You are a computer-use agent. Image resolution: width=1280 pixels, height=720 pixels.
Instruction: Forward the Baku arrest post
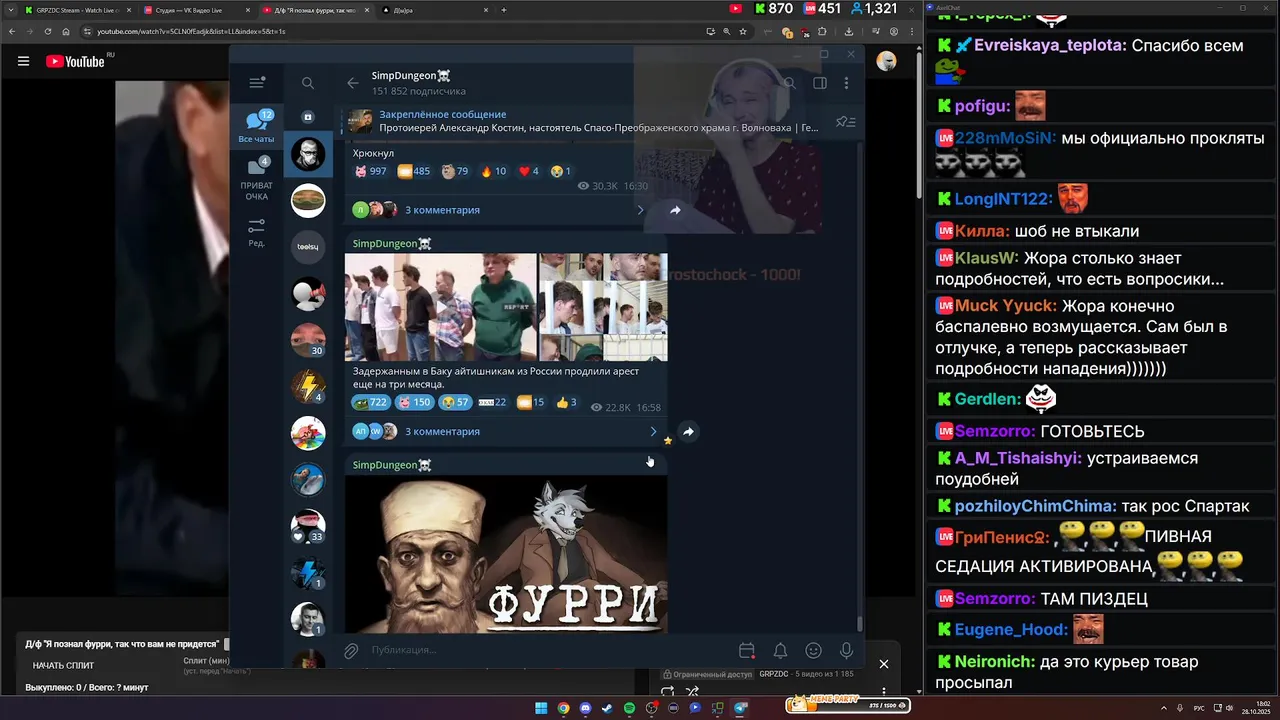click(x=688, y=431)
